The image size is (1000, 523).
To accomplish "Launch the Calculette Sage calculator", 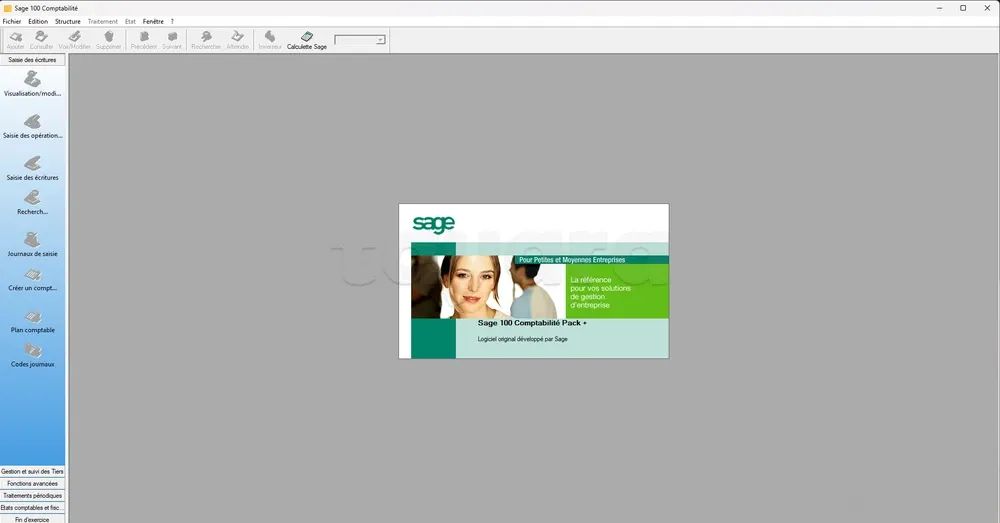I will tap(307, 40).
